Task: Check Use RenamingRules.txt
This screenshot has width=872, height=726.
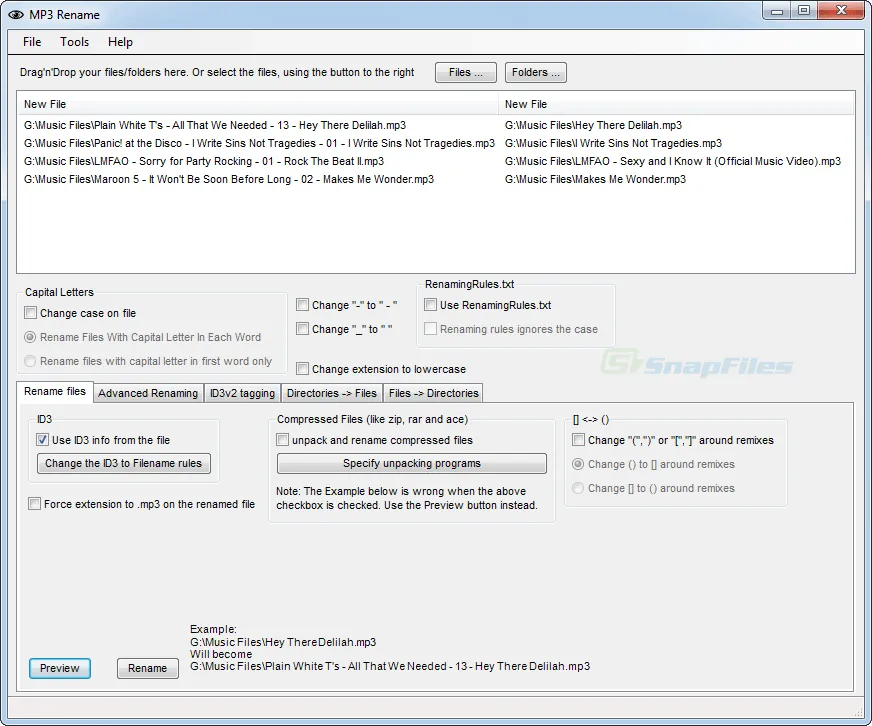Action: coord(430,305)
